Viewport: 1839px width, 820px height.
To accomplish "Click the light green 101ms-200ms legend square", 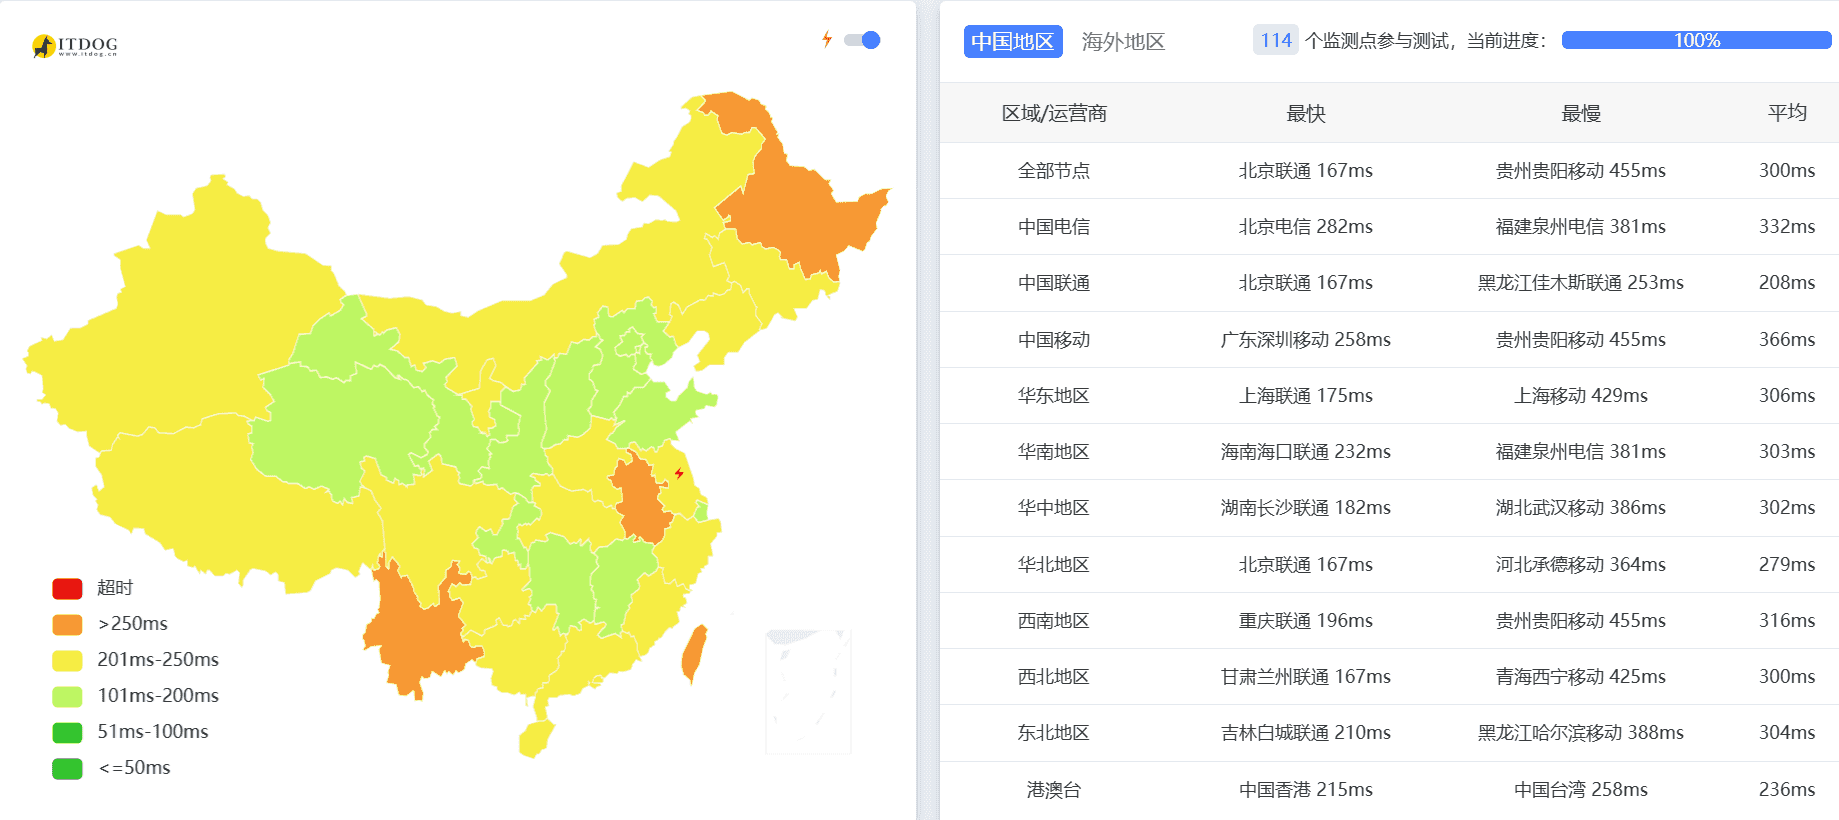I will point(66,696).
